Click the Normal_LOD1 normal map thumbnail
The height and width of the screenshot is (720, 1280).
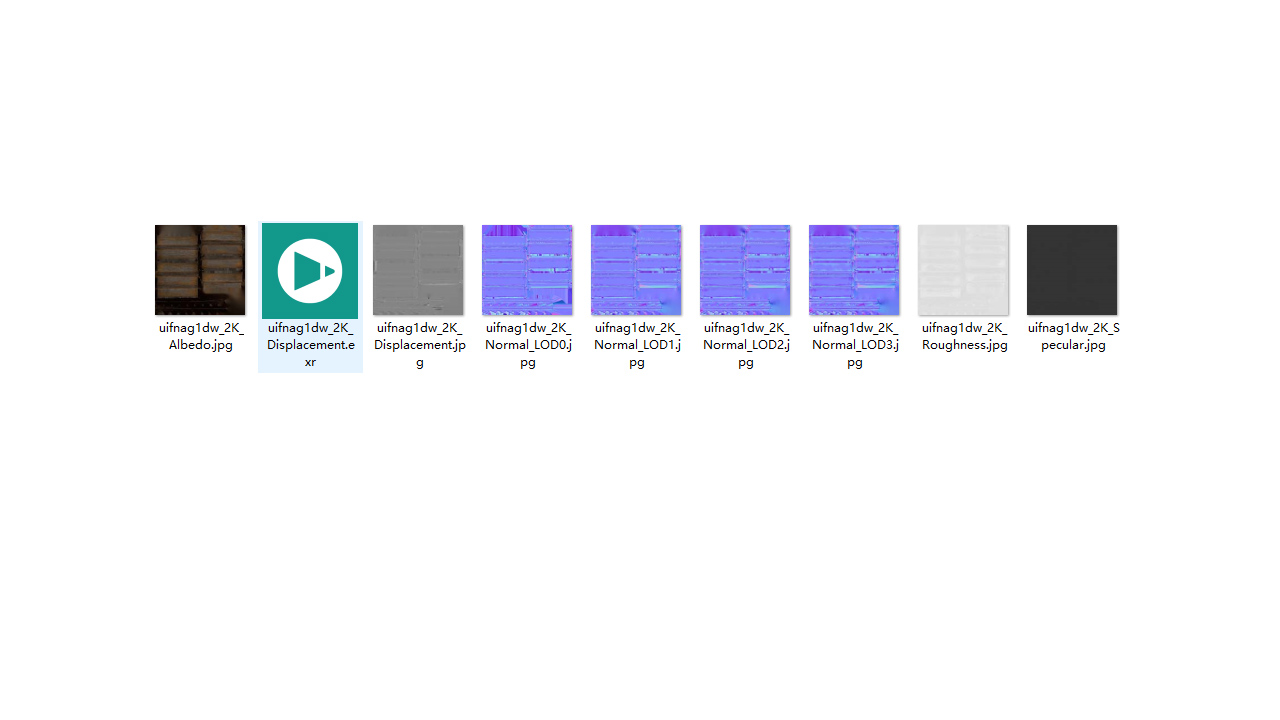point(636,270)
